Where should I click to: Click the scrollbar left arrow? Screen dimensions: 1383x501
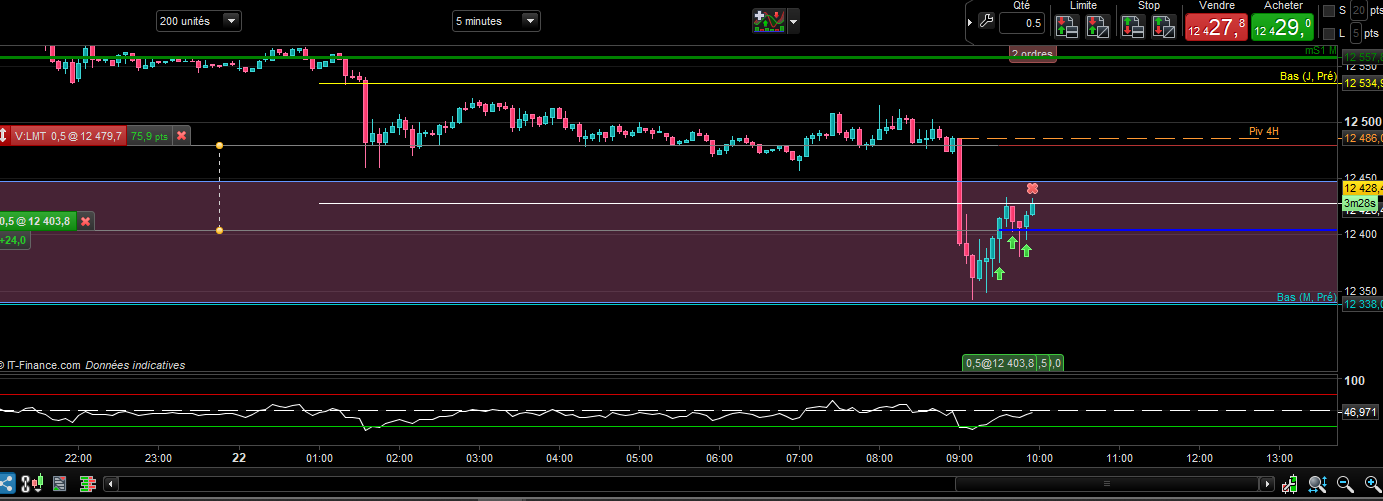click(111, 484)
